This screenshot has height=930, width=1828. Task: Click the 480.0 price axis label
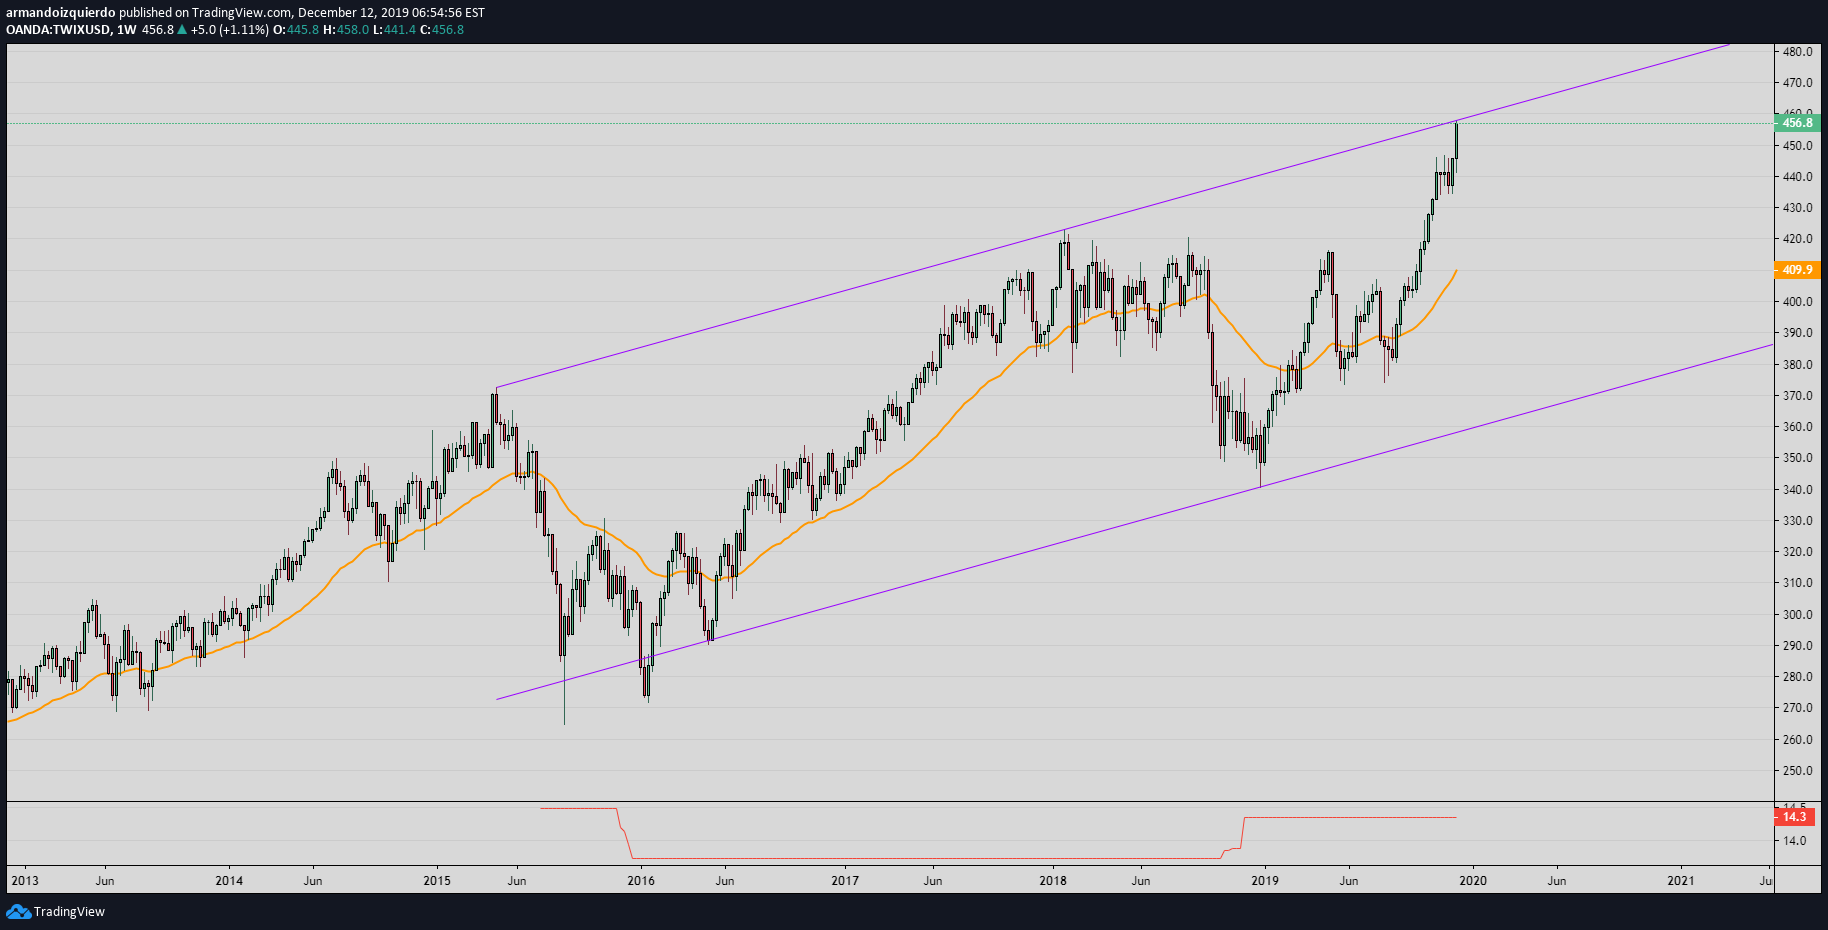click(x=1797, y=52)
